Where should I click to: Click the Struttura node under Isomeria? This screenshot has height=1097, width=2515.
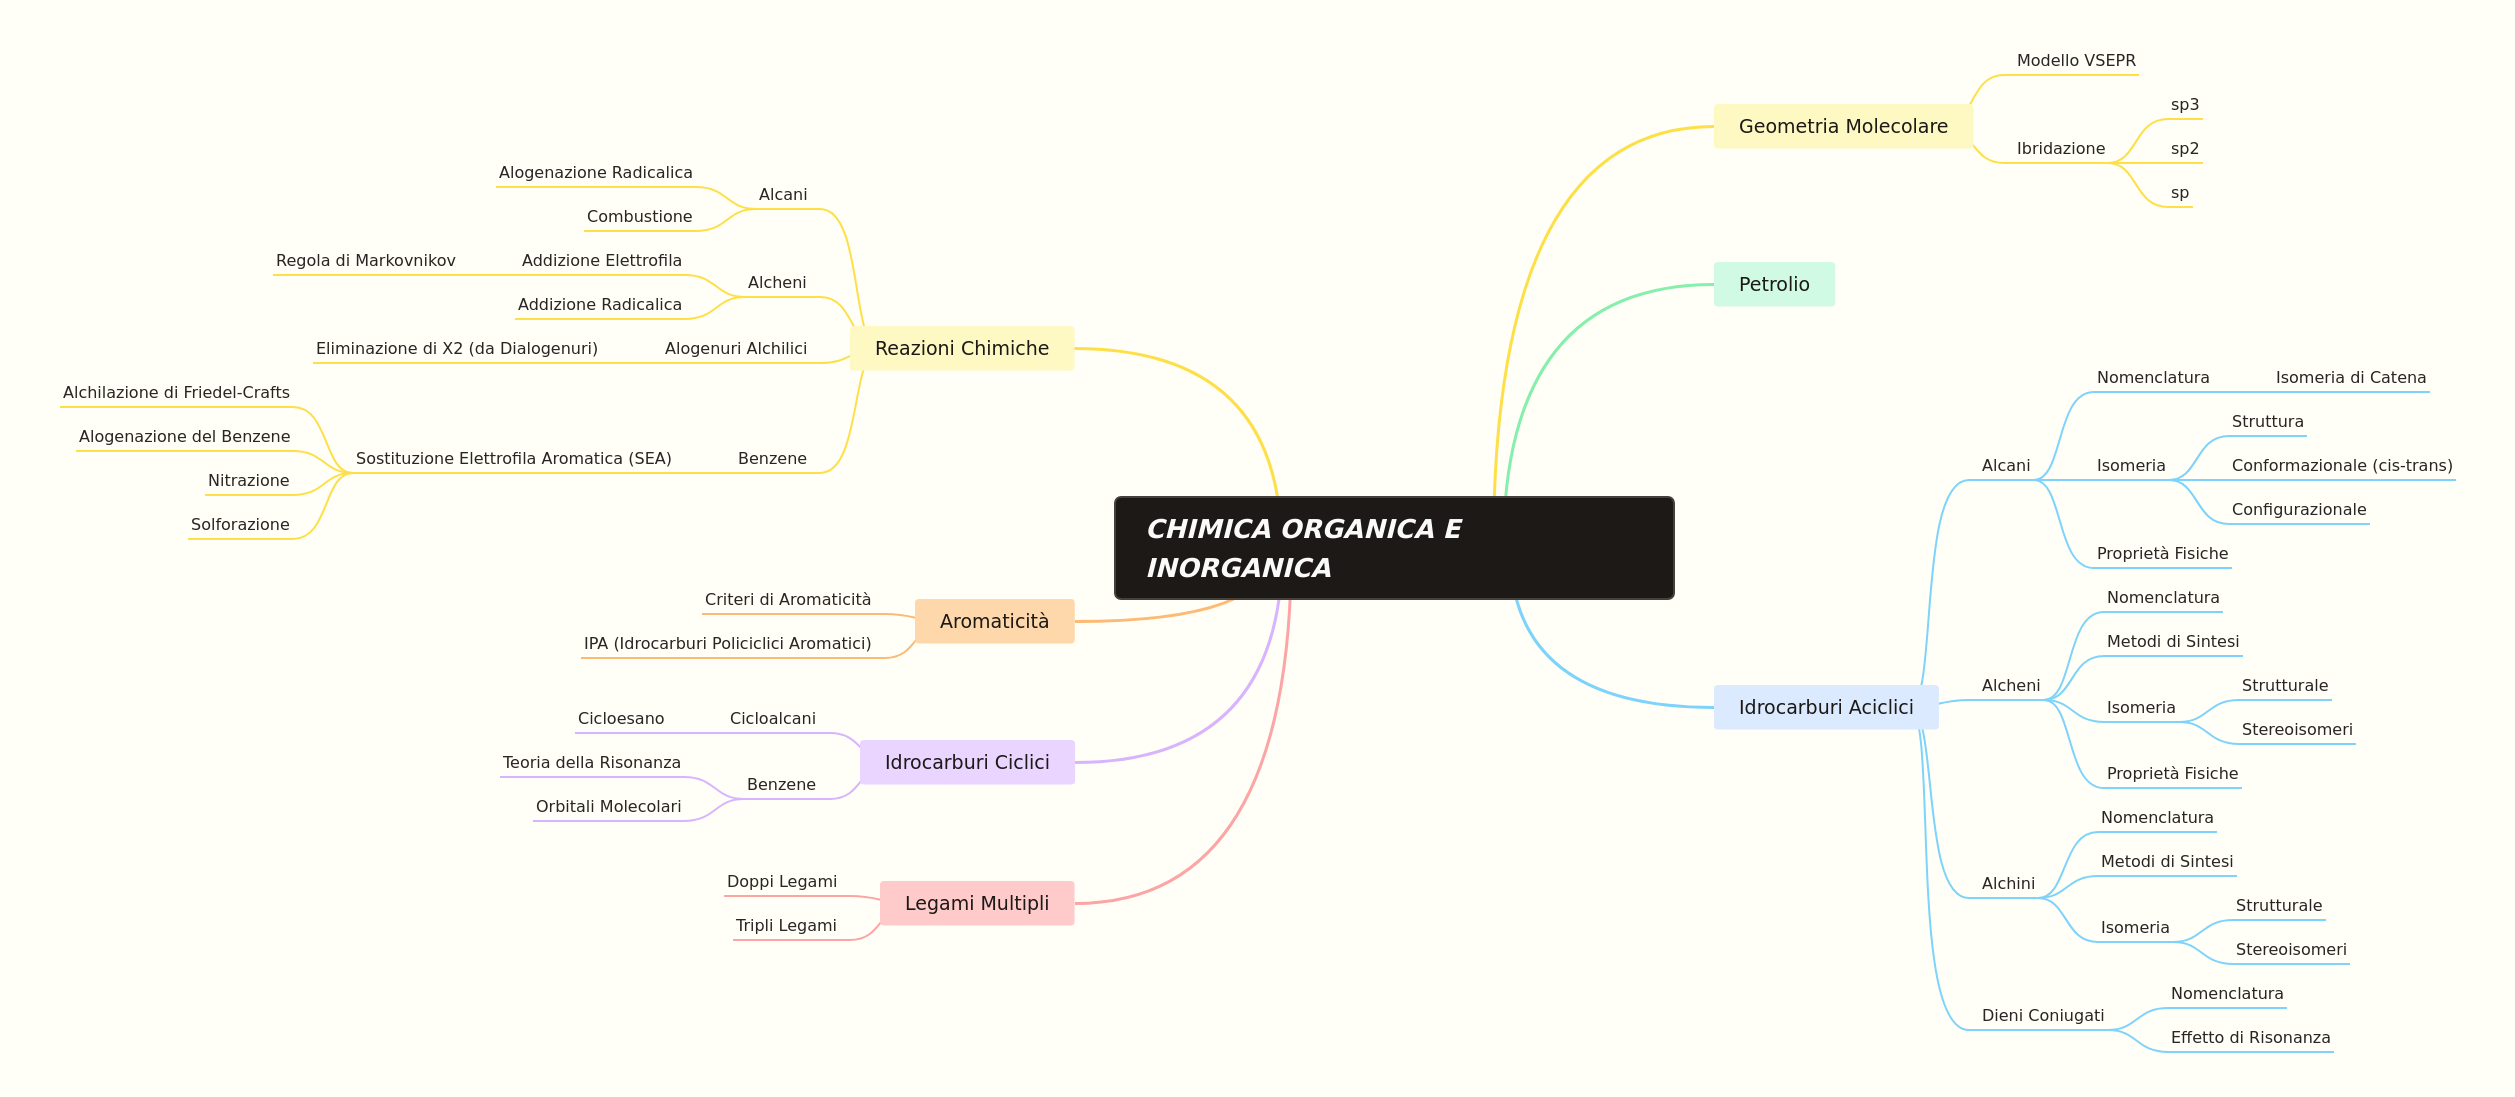(2268, 422)
